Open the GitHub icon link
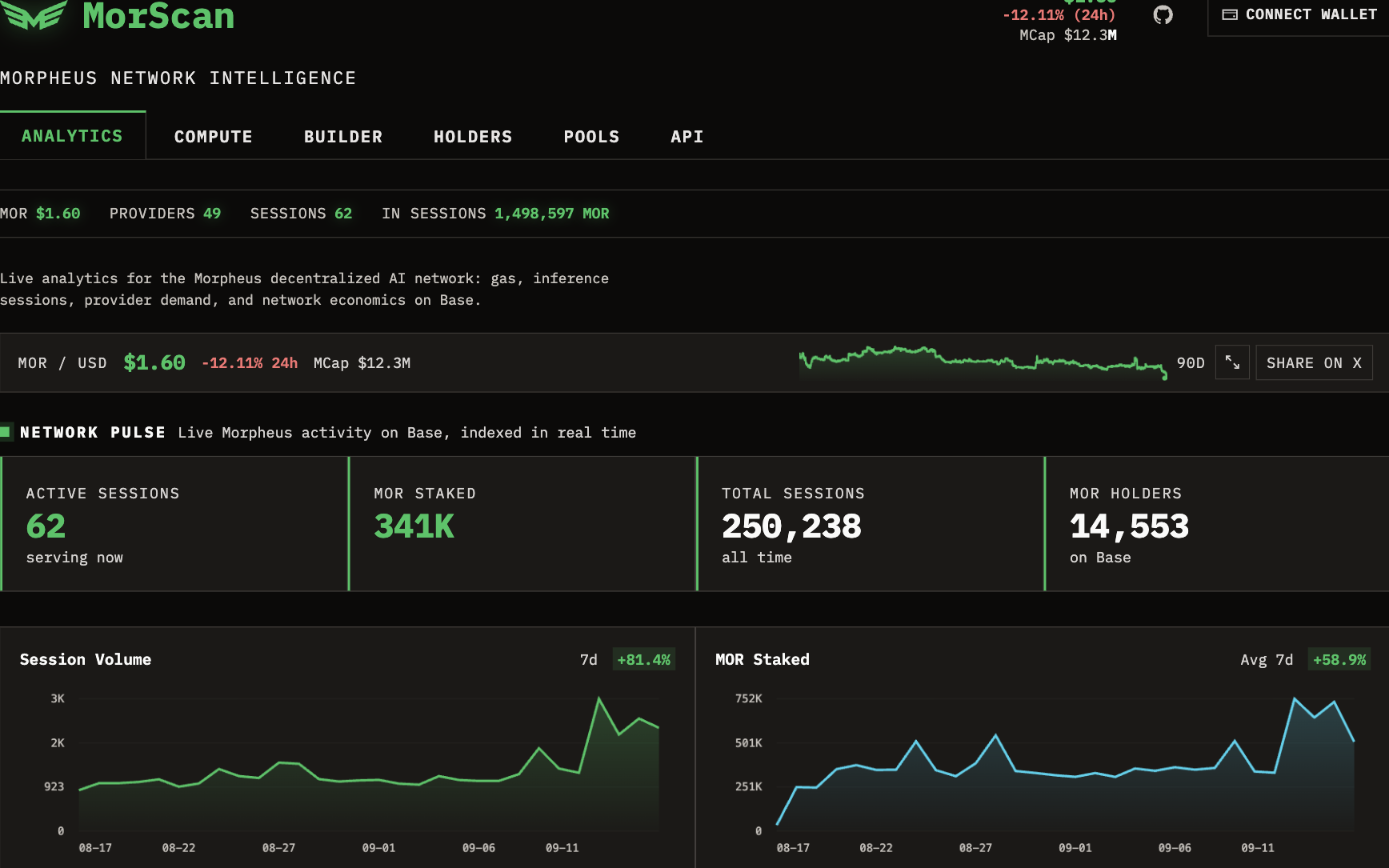Viewport: 1389px width, 868px height. click(x=1162, y=14)
